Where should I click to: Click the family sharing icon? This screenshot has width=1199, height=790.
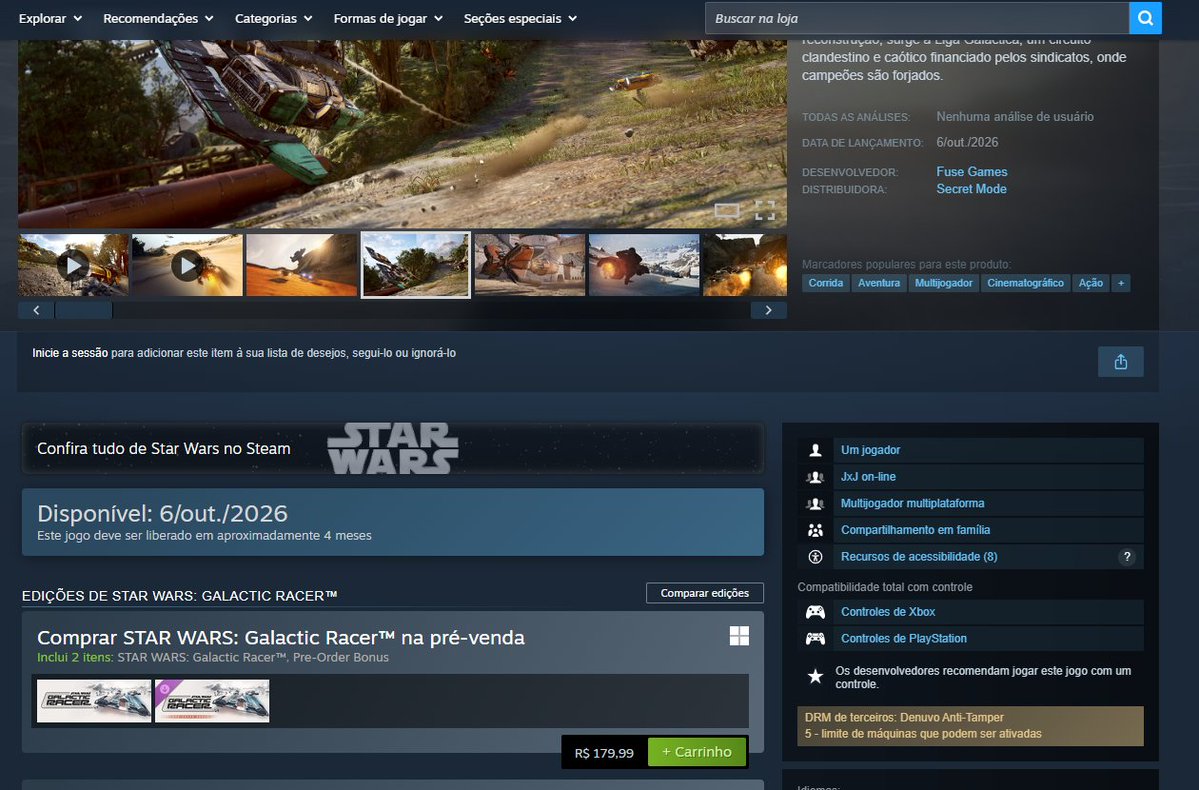[x=815, y=530]
